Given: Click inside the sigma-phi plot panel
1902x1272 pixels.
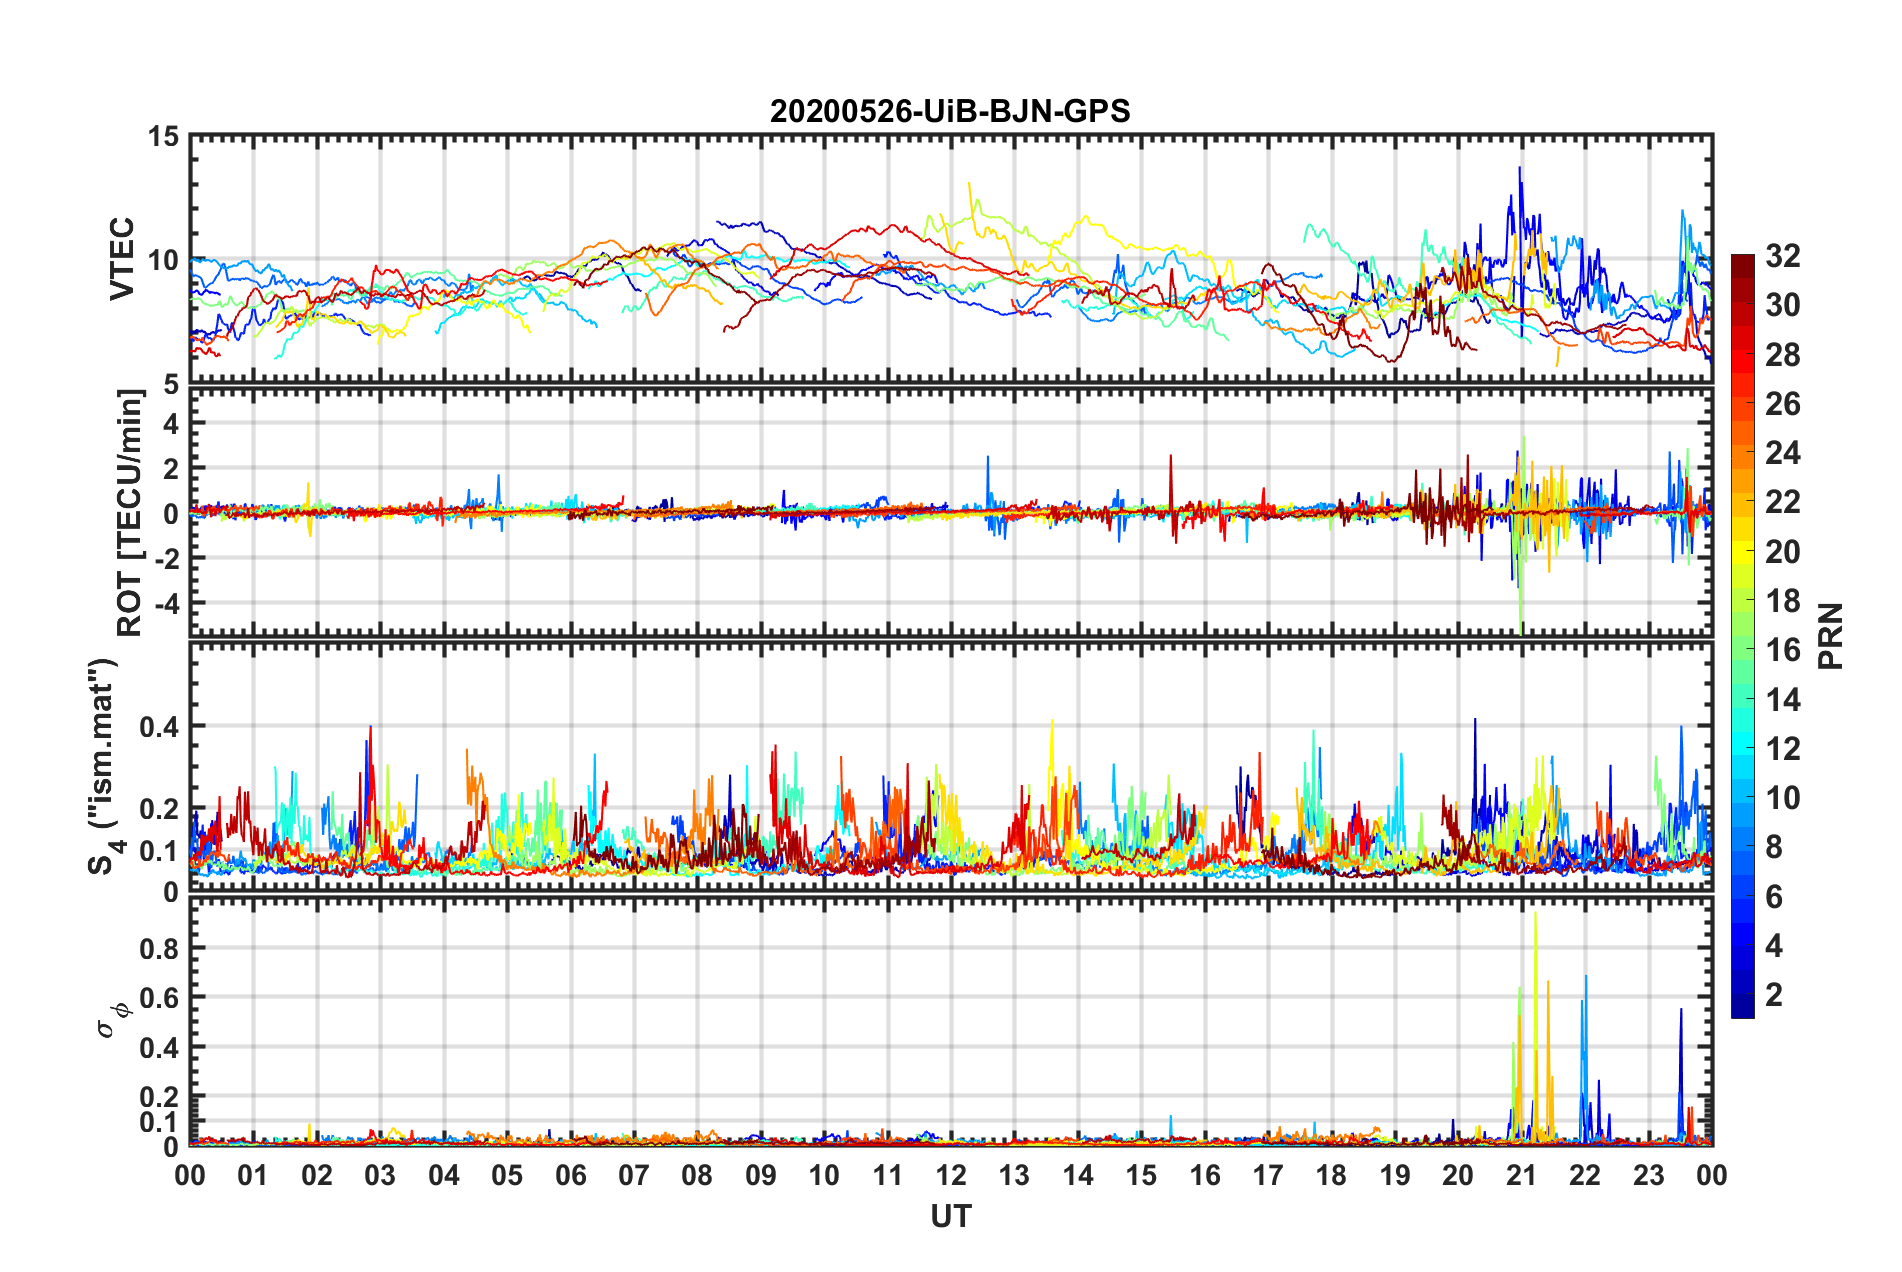Looking at the screenshot, I should click(x=951, y=1021).
